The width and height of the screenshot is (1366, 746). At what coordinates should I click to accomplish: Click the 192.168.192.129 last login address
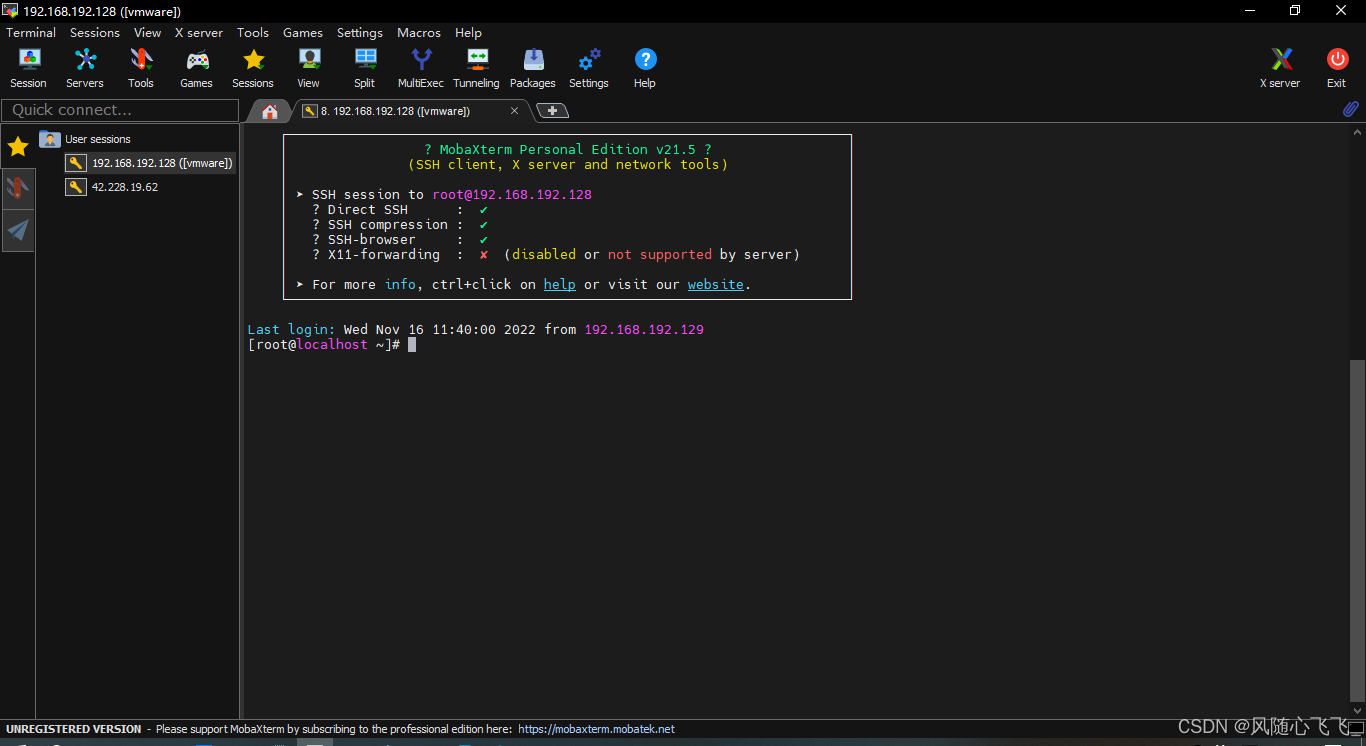pyautogui.click(x=644, y=329)
